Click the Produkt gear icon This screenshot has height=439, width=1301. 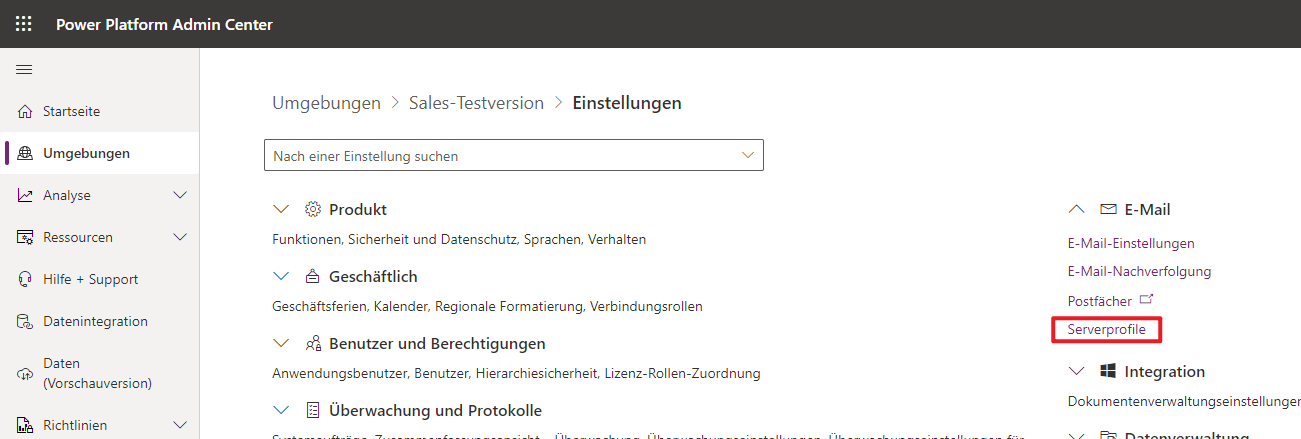pyautogui.click(x=312, y=209)
